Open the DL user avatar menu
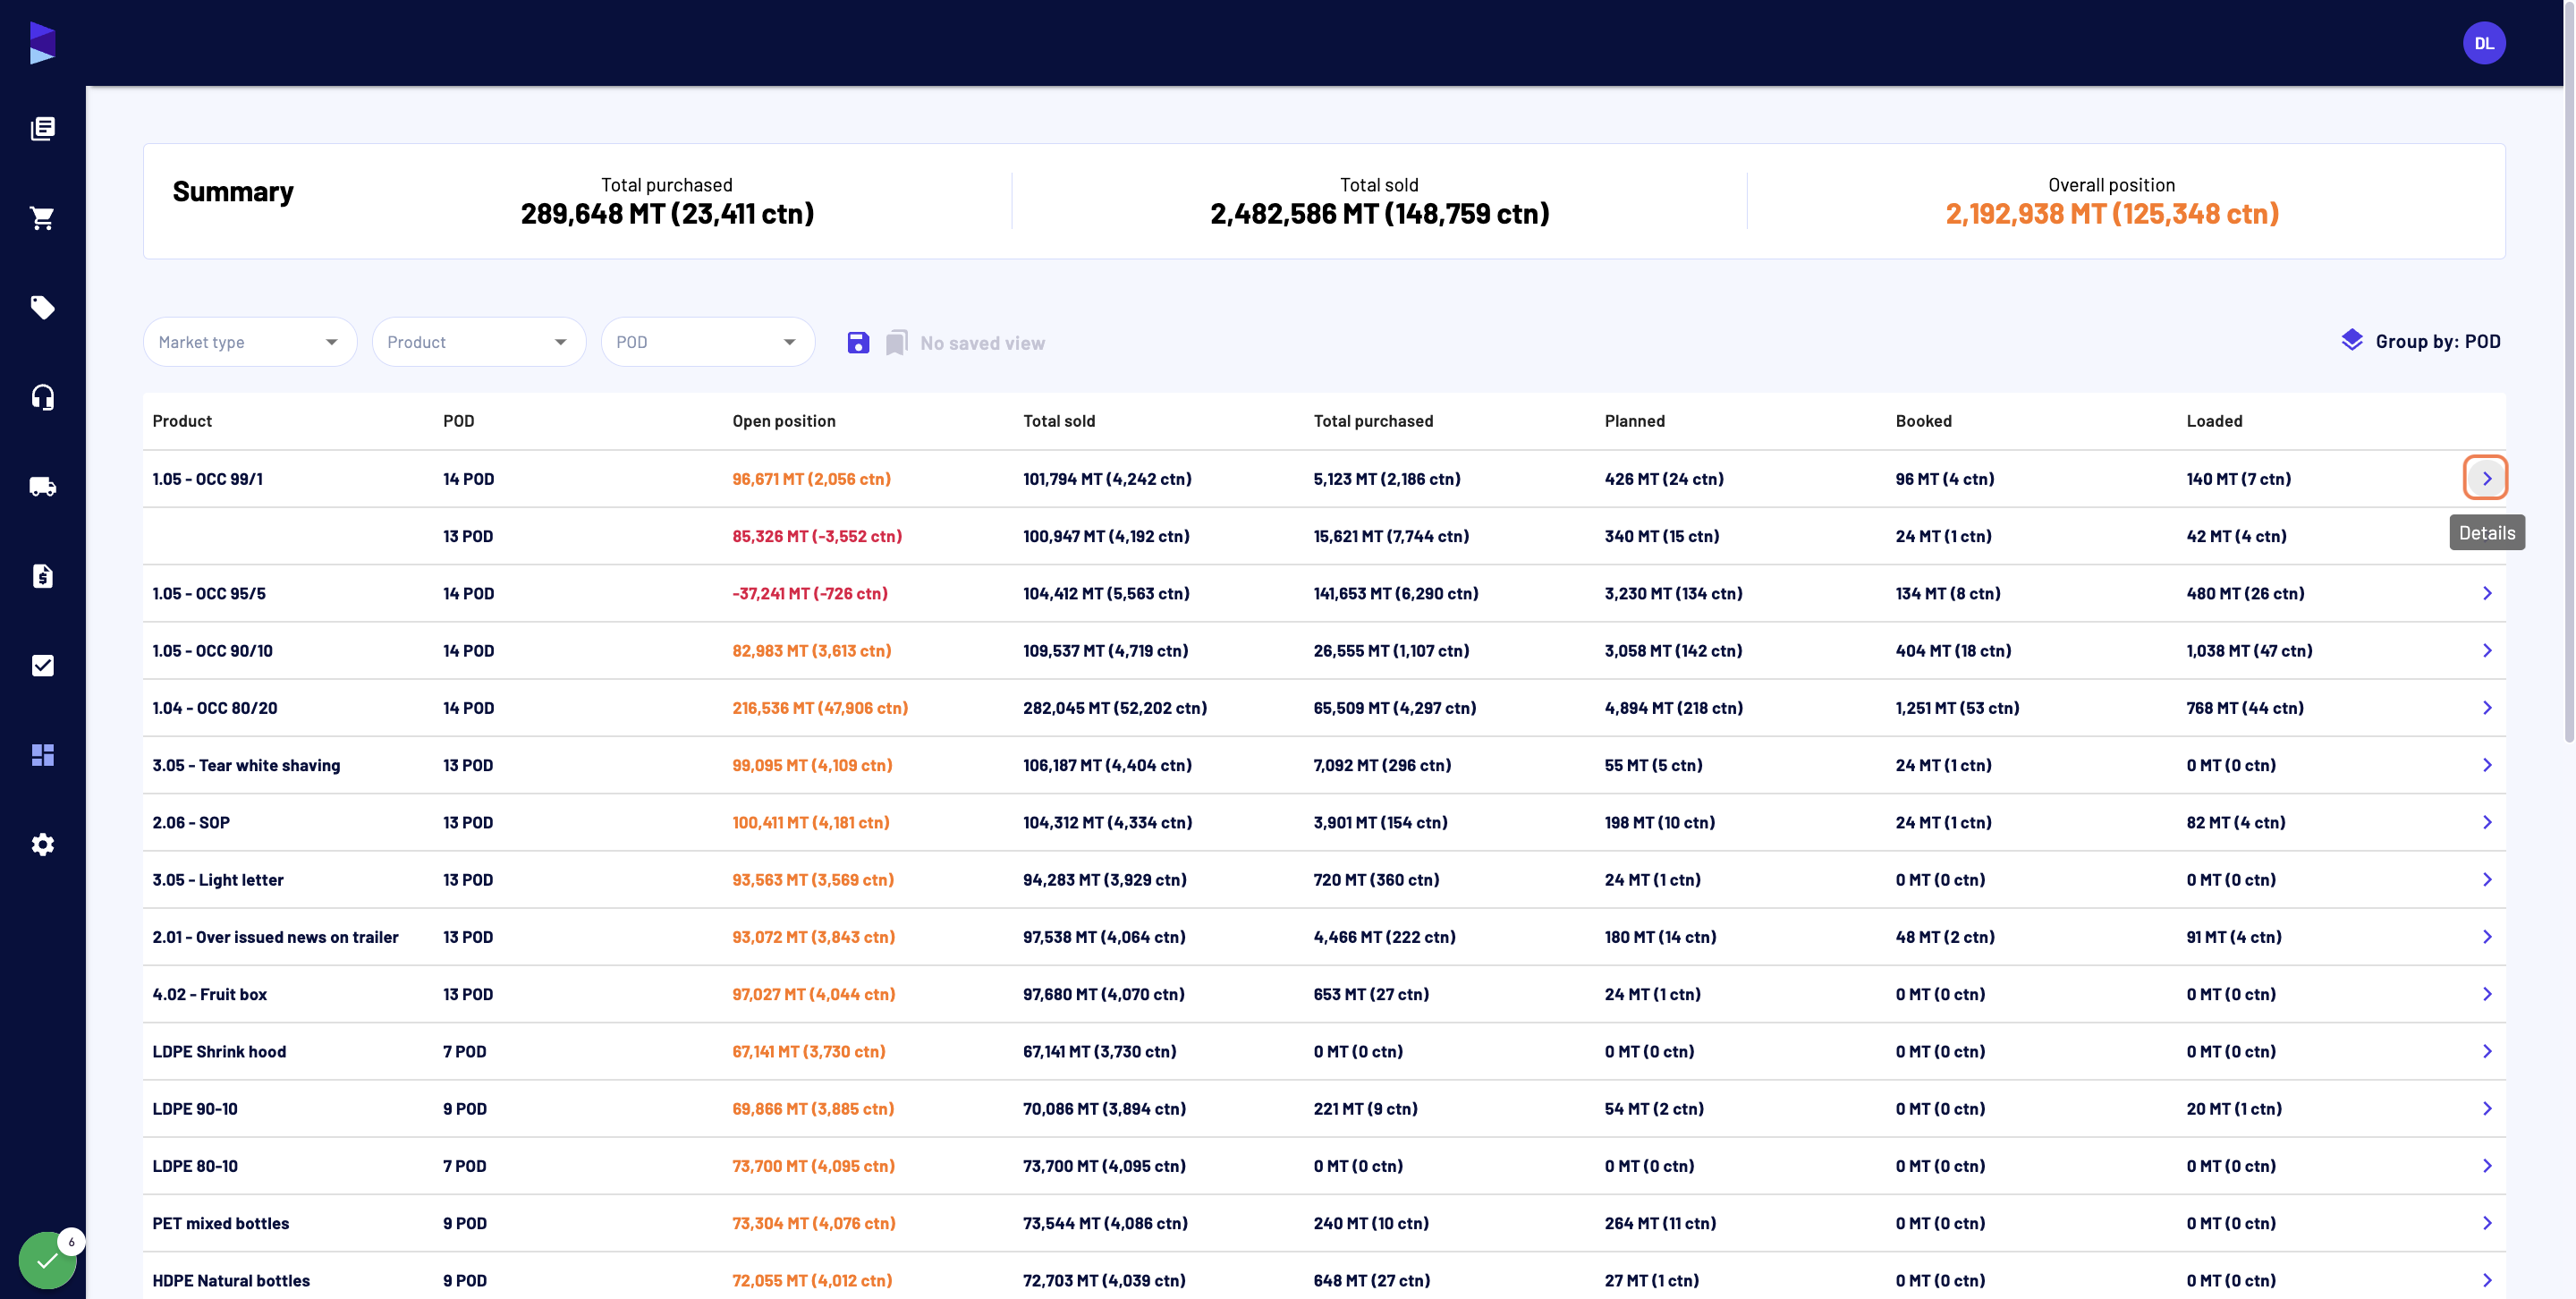The image size is (2576, 1299). (2484, 43)
